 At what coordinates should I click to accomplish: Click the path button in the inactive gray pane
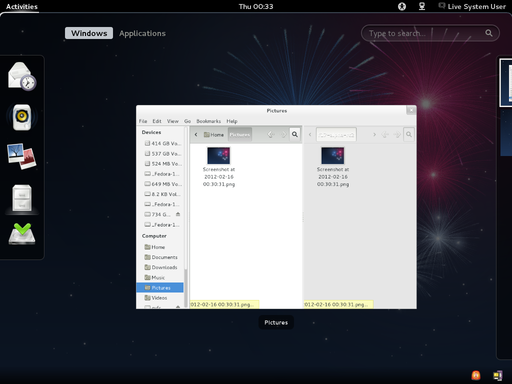pyautogui.click(x=336, y=135)
